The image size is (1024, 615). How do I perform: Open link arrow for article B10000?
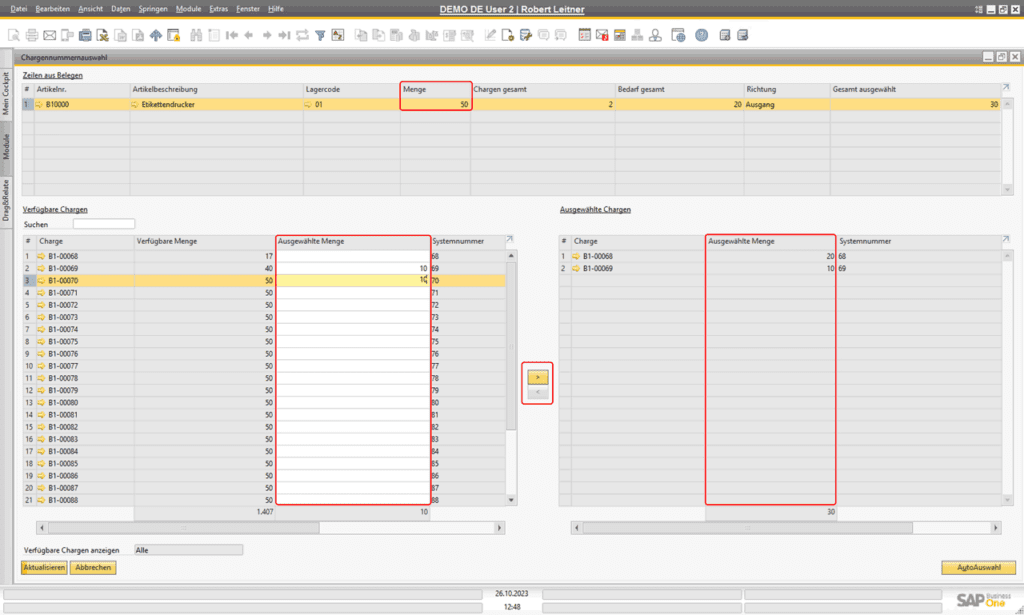39,104
